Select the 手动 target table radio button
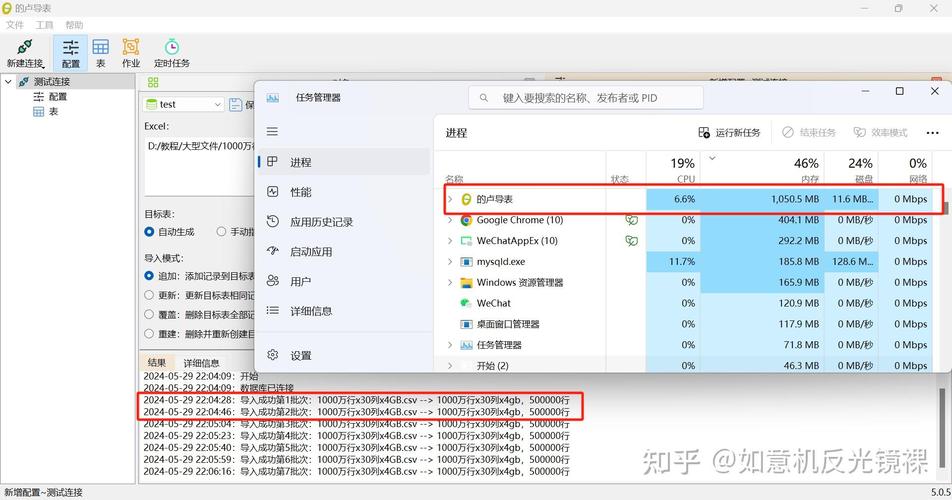 pyautogui.click(x=222, y=232)
